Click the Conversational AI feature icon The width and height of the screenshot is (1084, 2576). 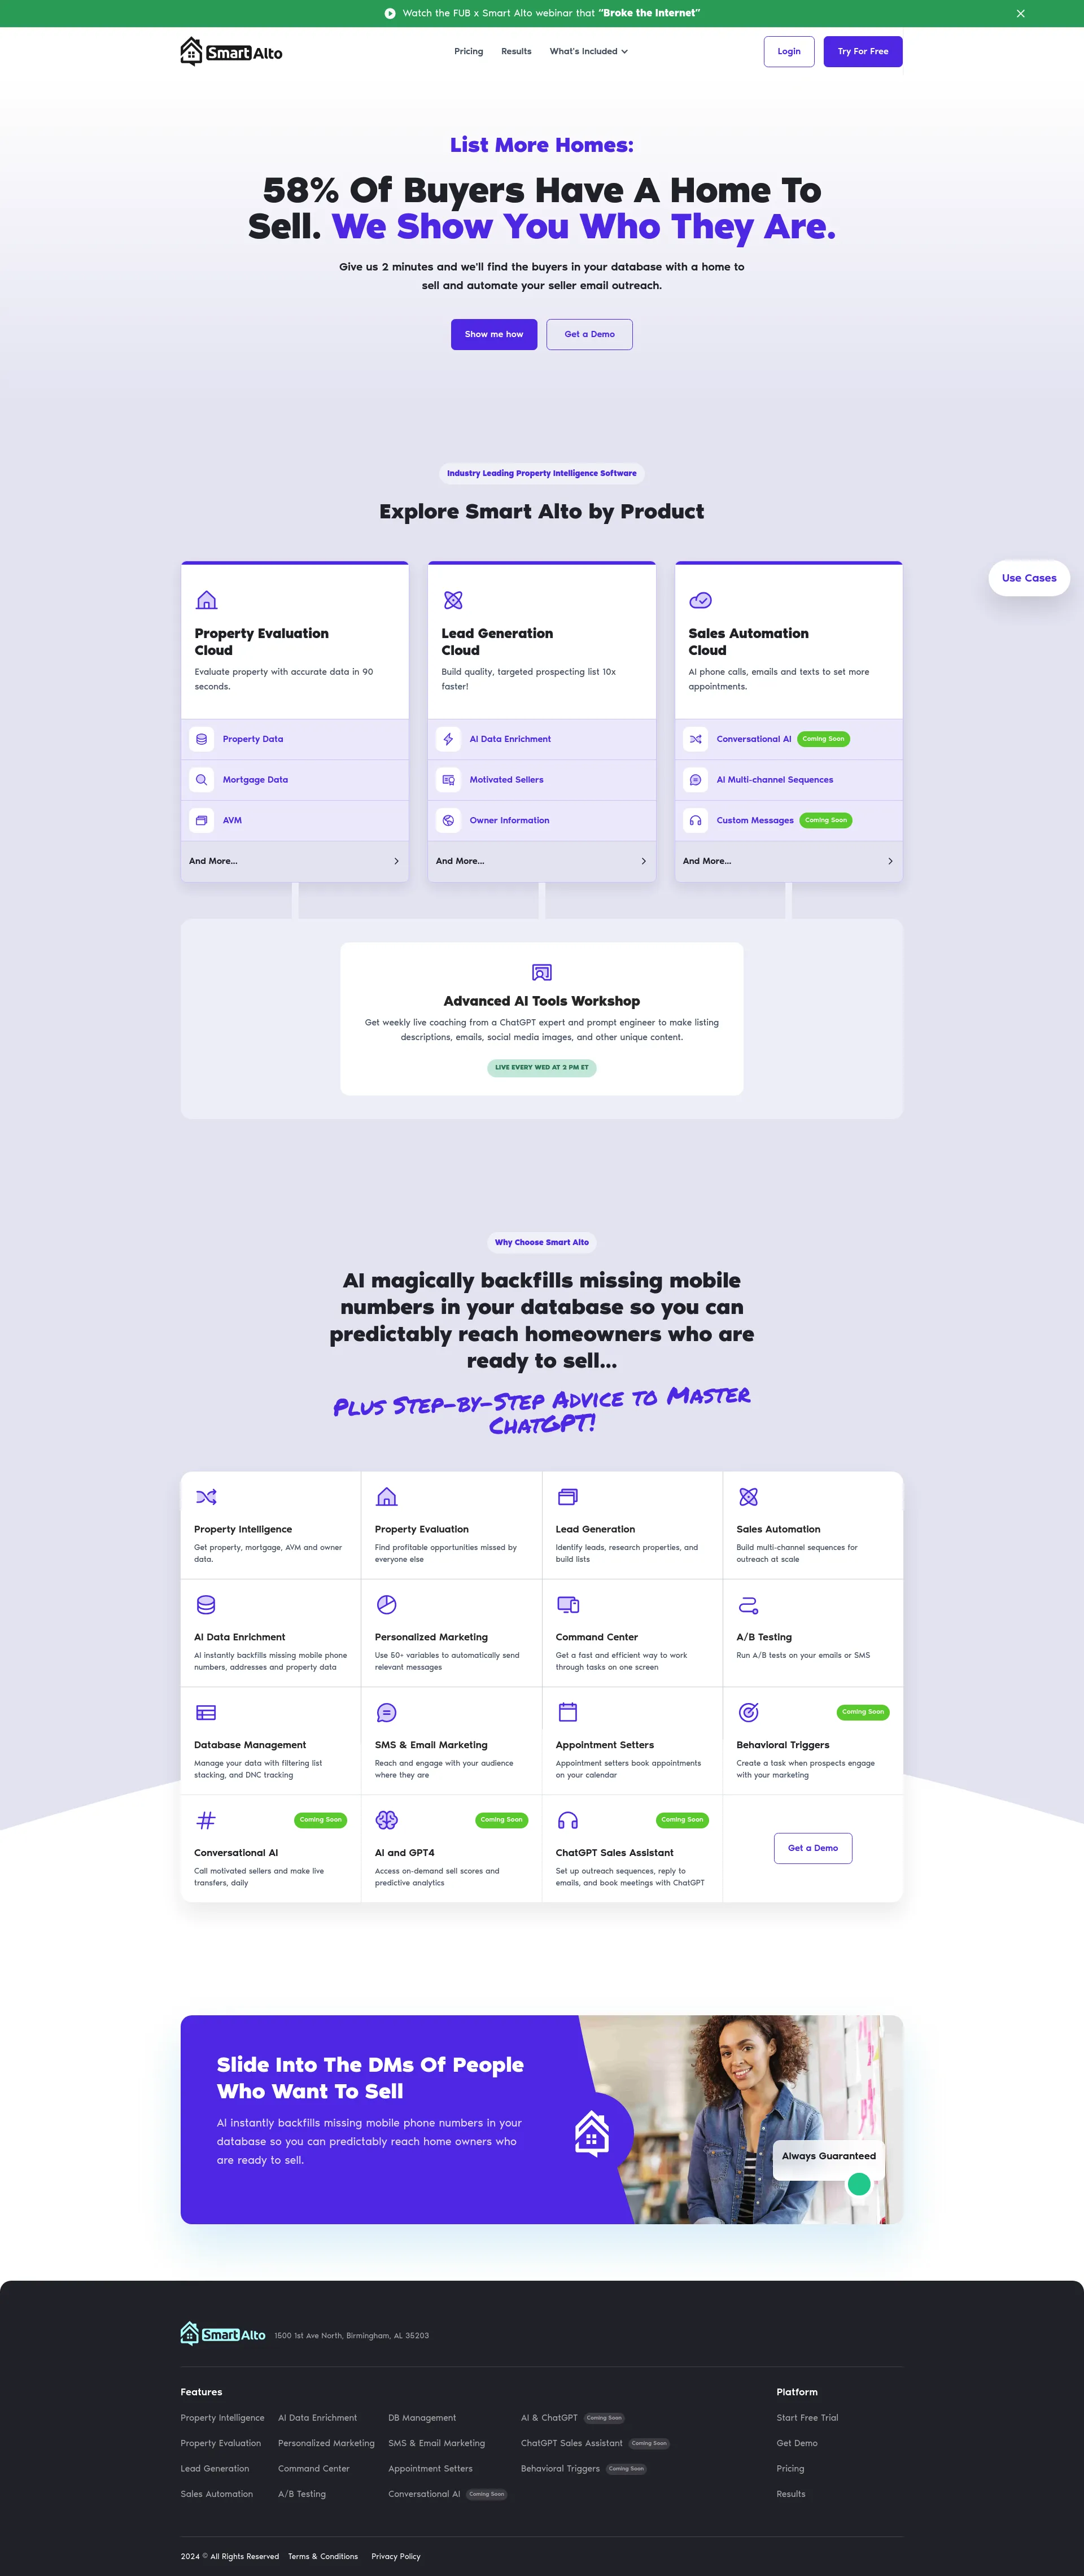(x=207, y=1820)
